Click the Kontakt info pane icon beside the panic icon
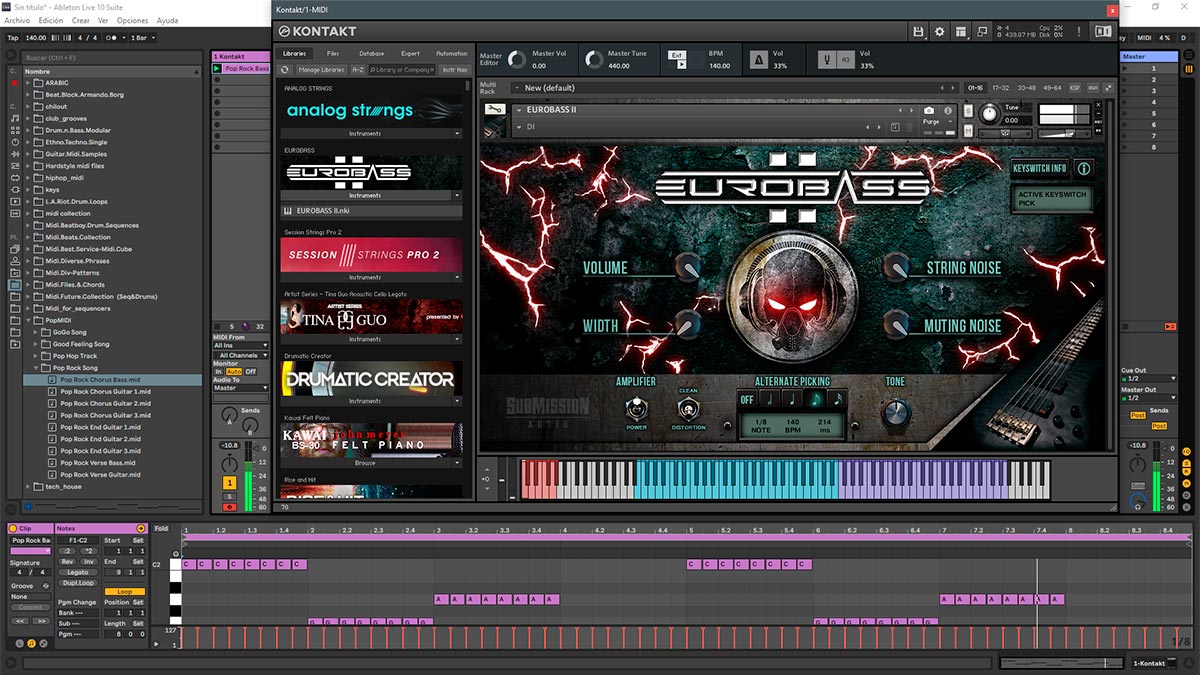The width and height of the screenshot is (1200, 675). click(x=1103, y=32)
